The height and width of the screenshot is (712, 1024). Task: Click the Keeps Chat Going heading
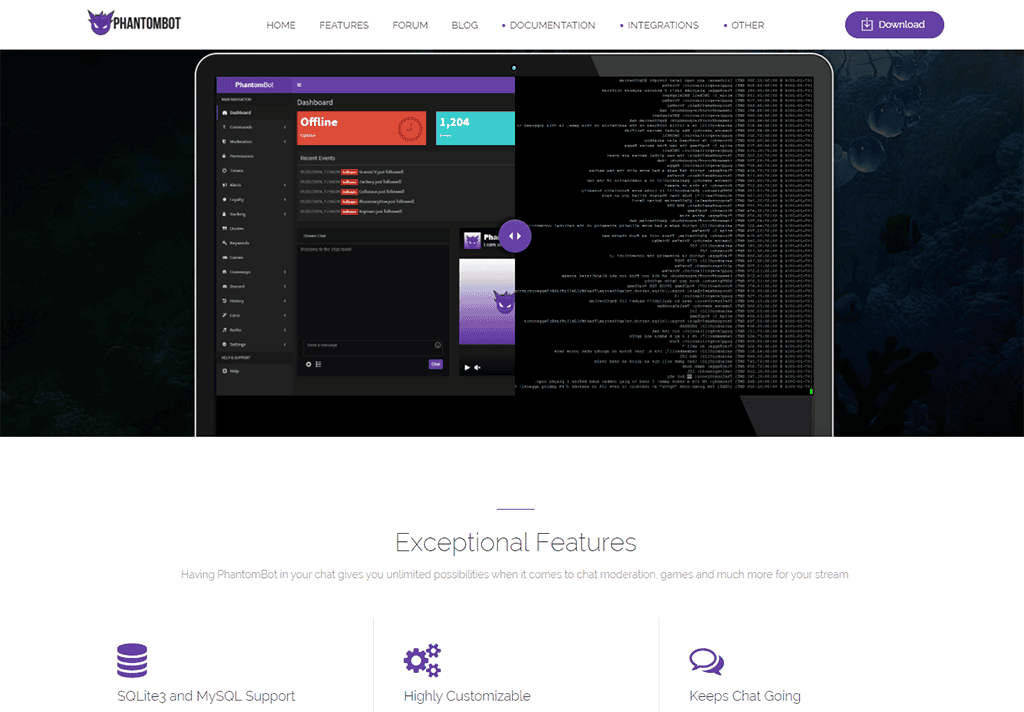744,696
